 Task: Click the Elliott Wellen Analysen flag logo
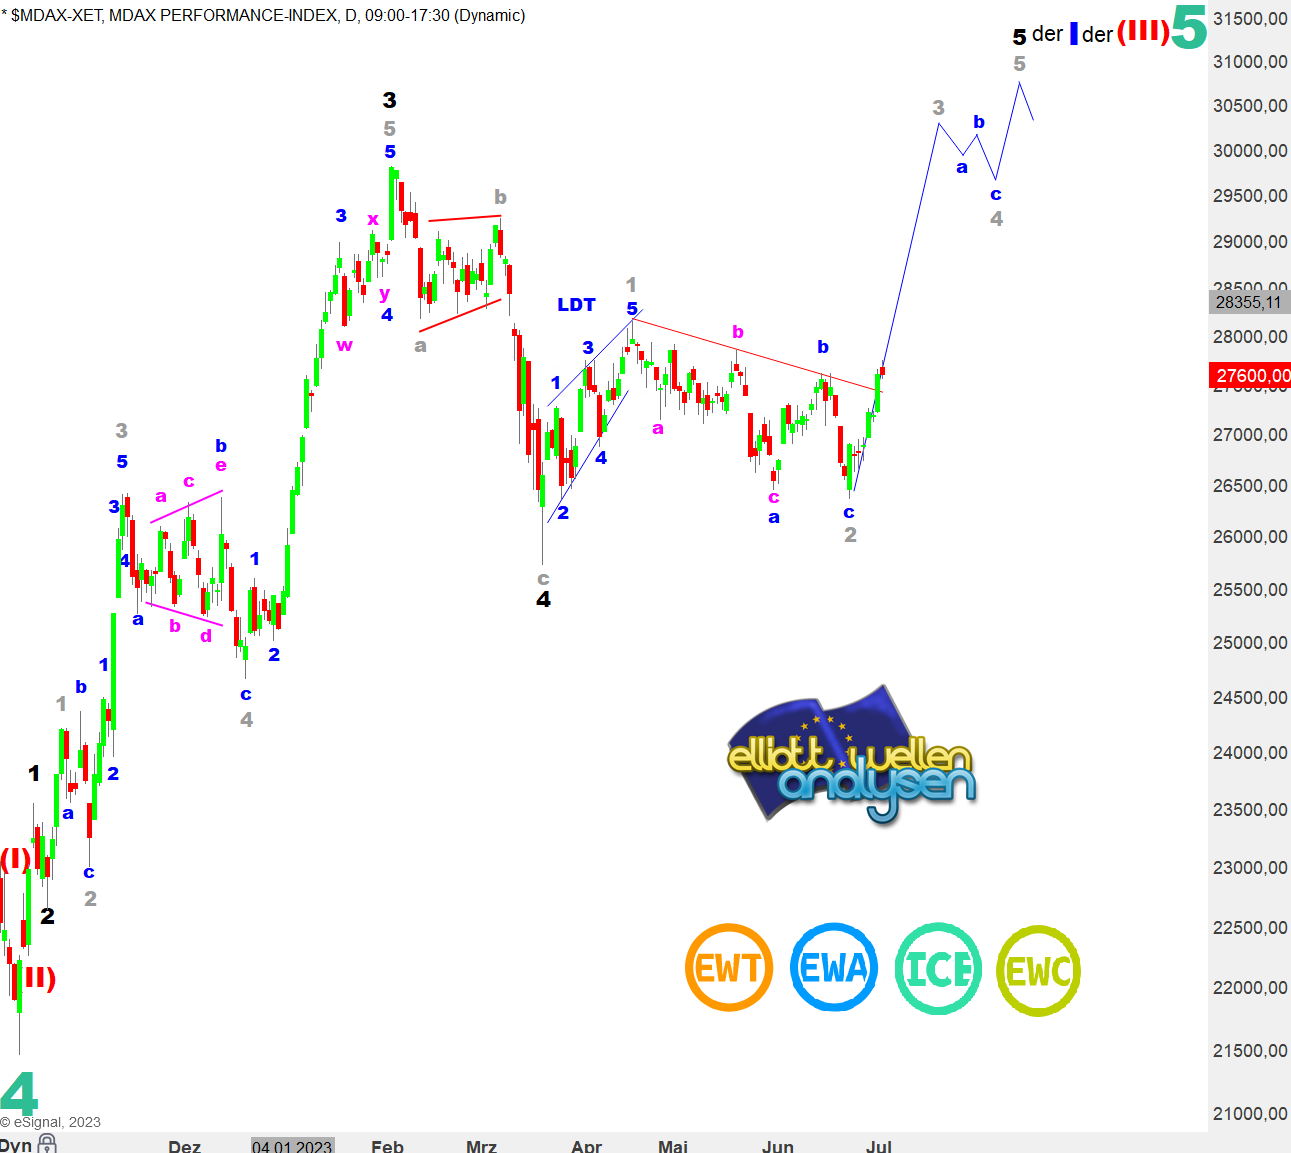[x=850, y=757]
